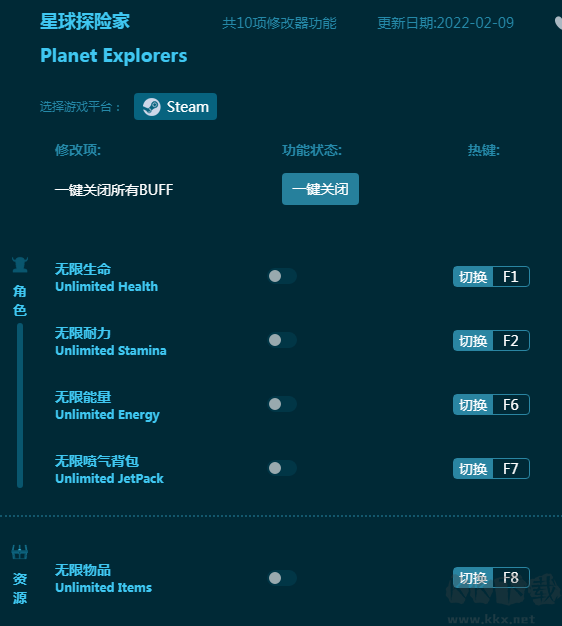Click the heart favorite icon at top right
The width and height of the screenshot is (562, 626).
click(x=558, y=23)
